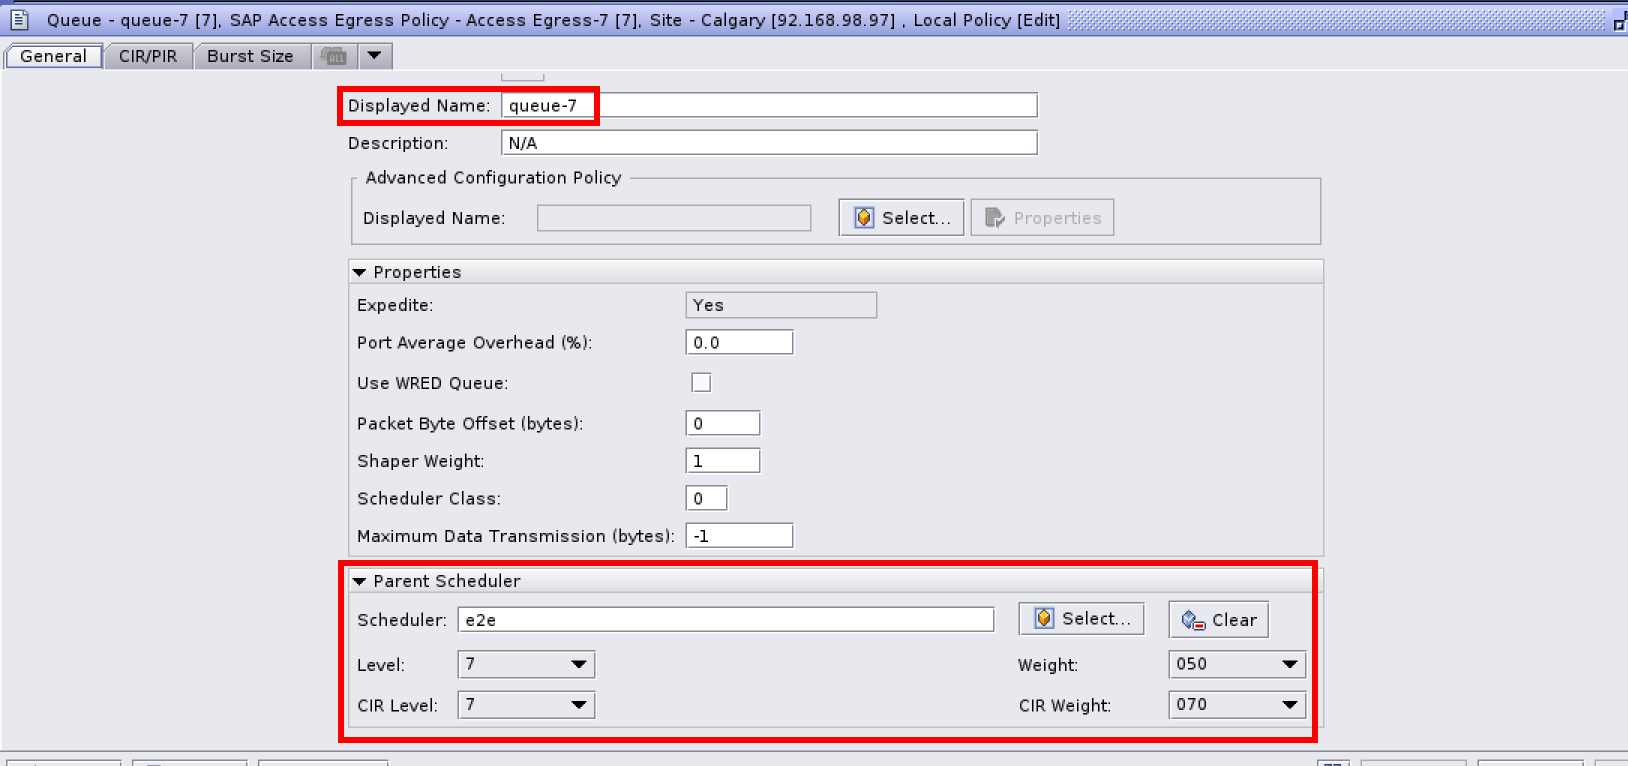
Task: Open the Level dropdown
Action: click(x=578, y=665)
